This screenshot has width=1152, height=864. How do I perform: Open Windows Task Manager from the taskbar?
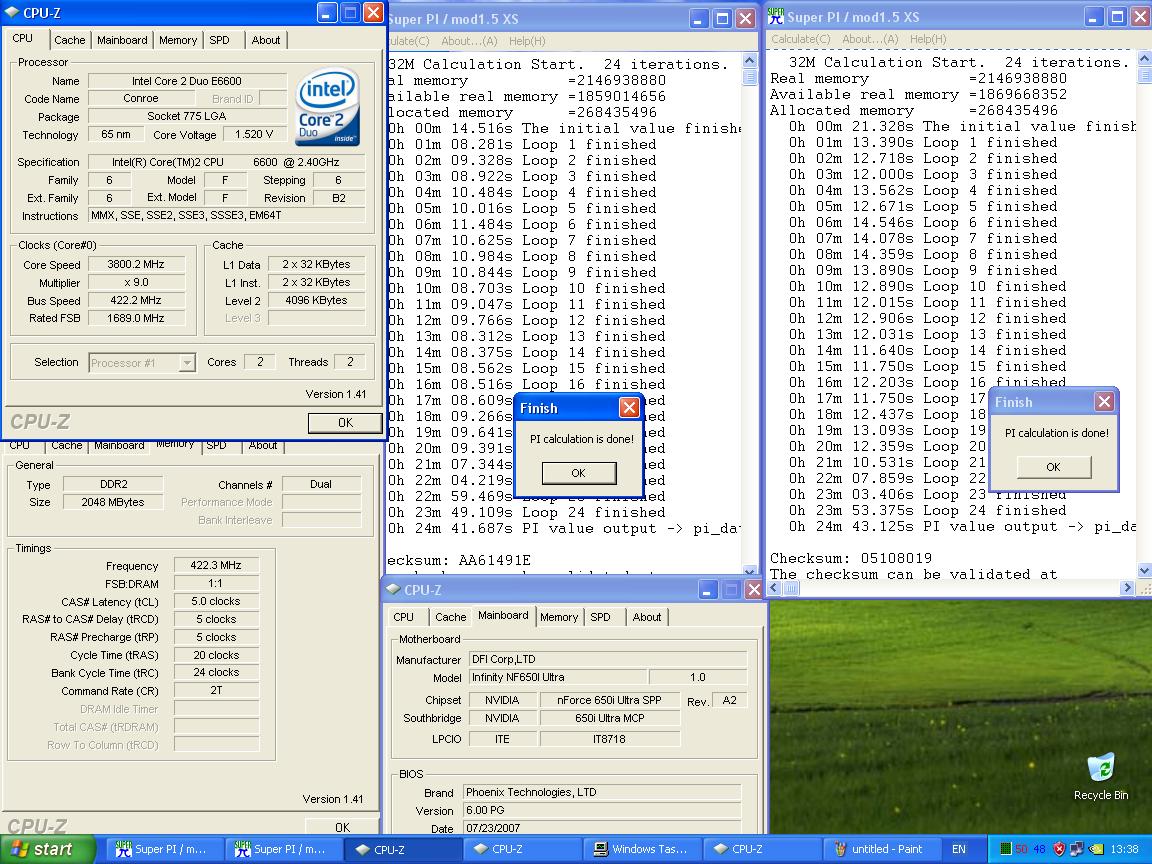point(640,849)
